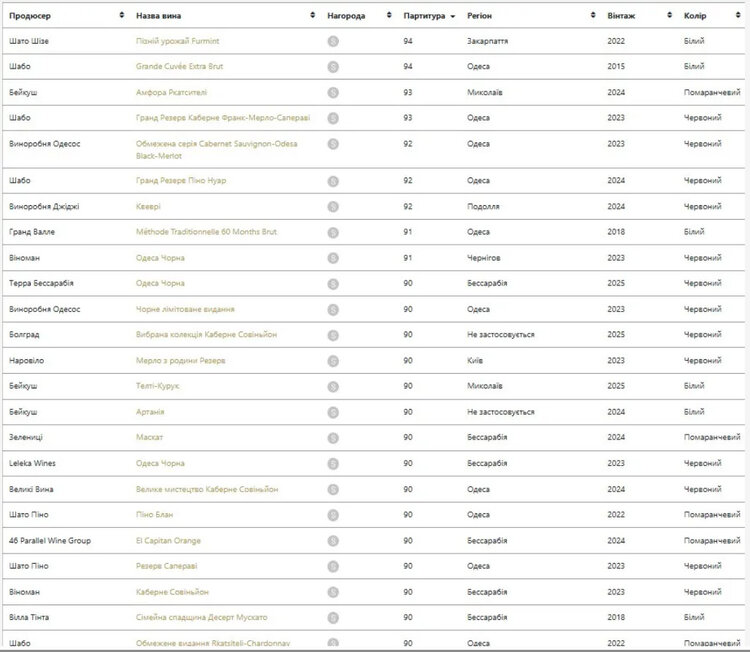Click medal icon in Велике мистецтво row

[333, 489]
